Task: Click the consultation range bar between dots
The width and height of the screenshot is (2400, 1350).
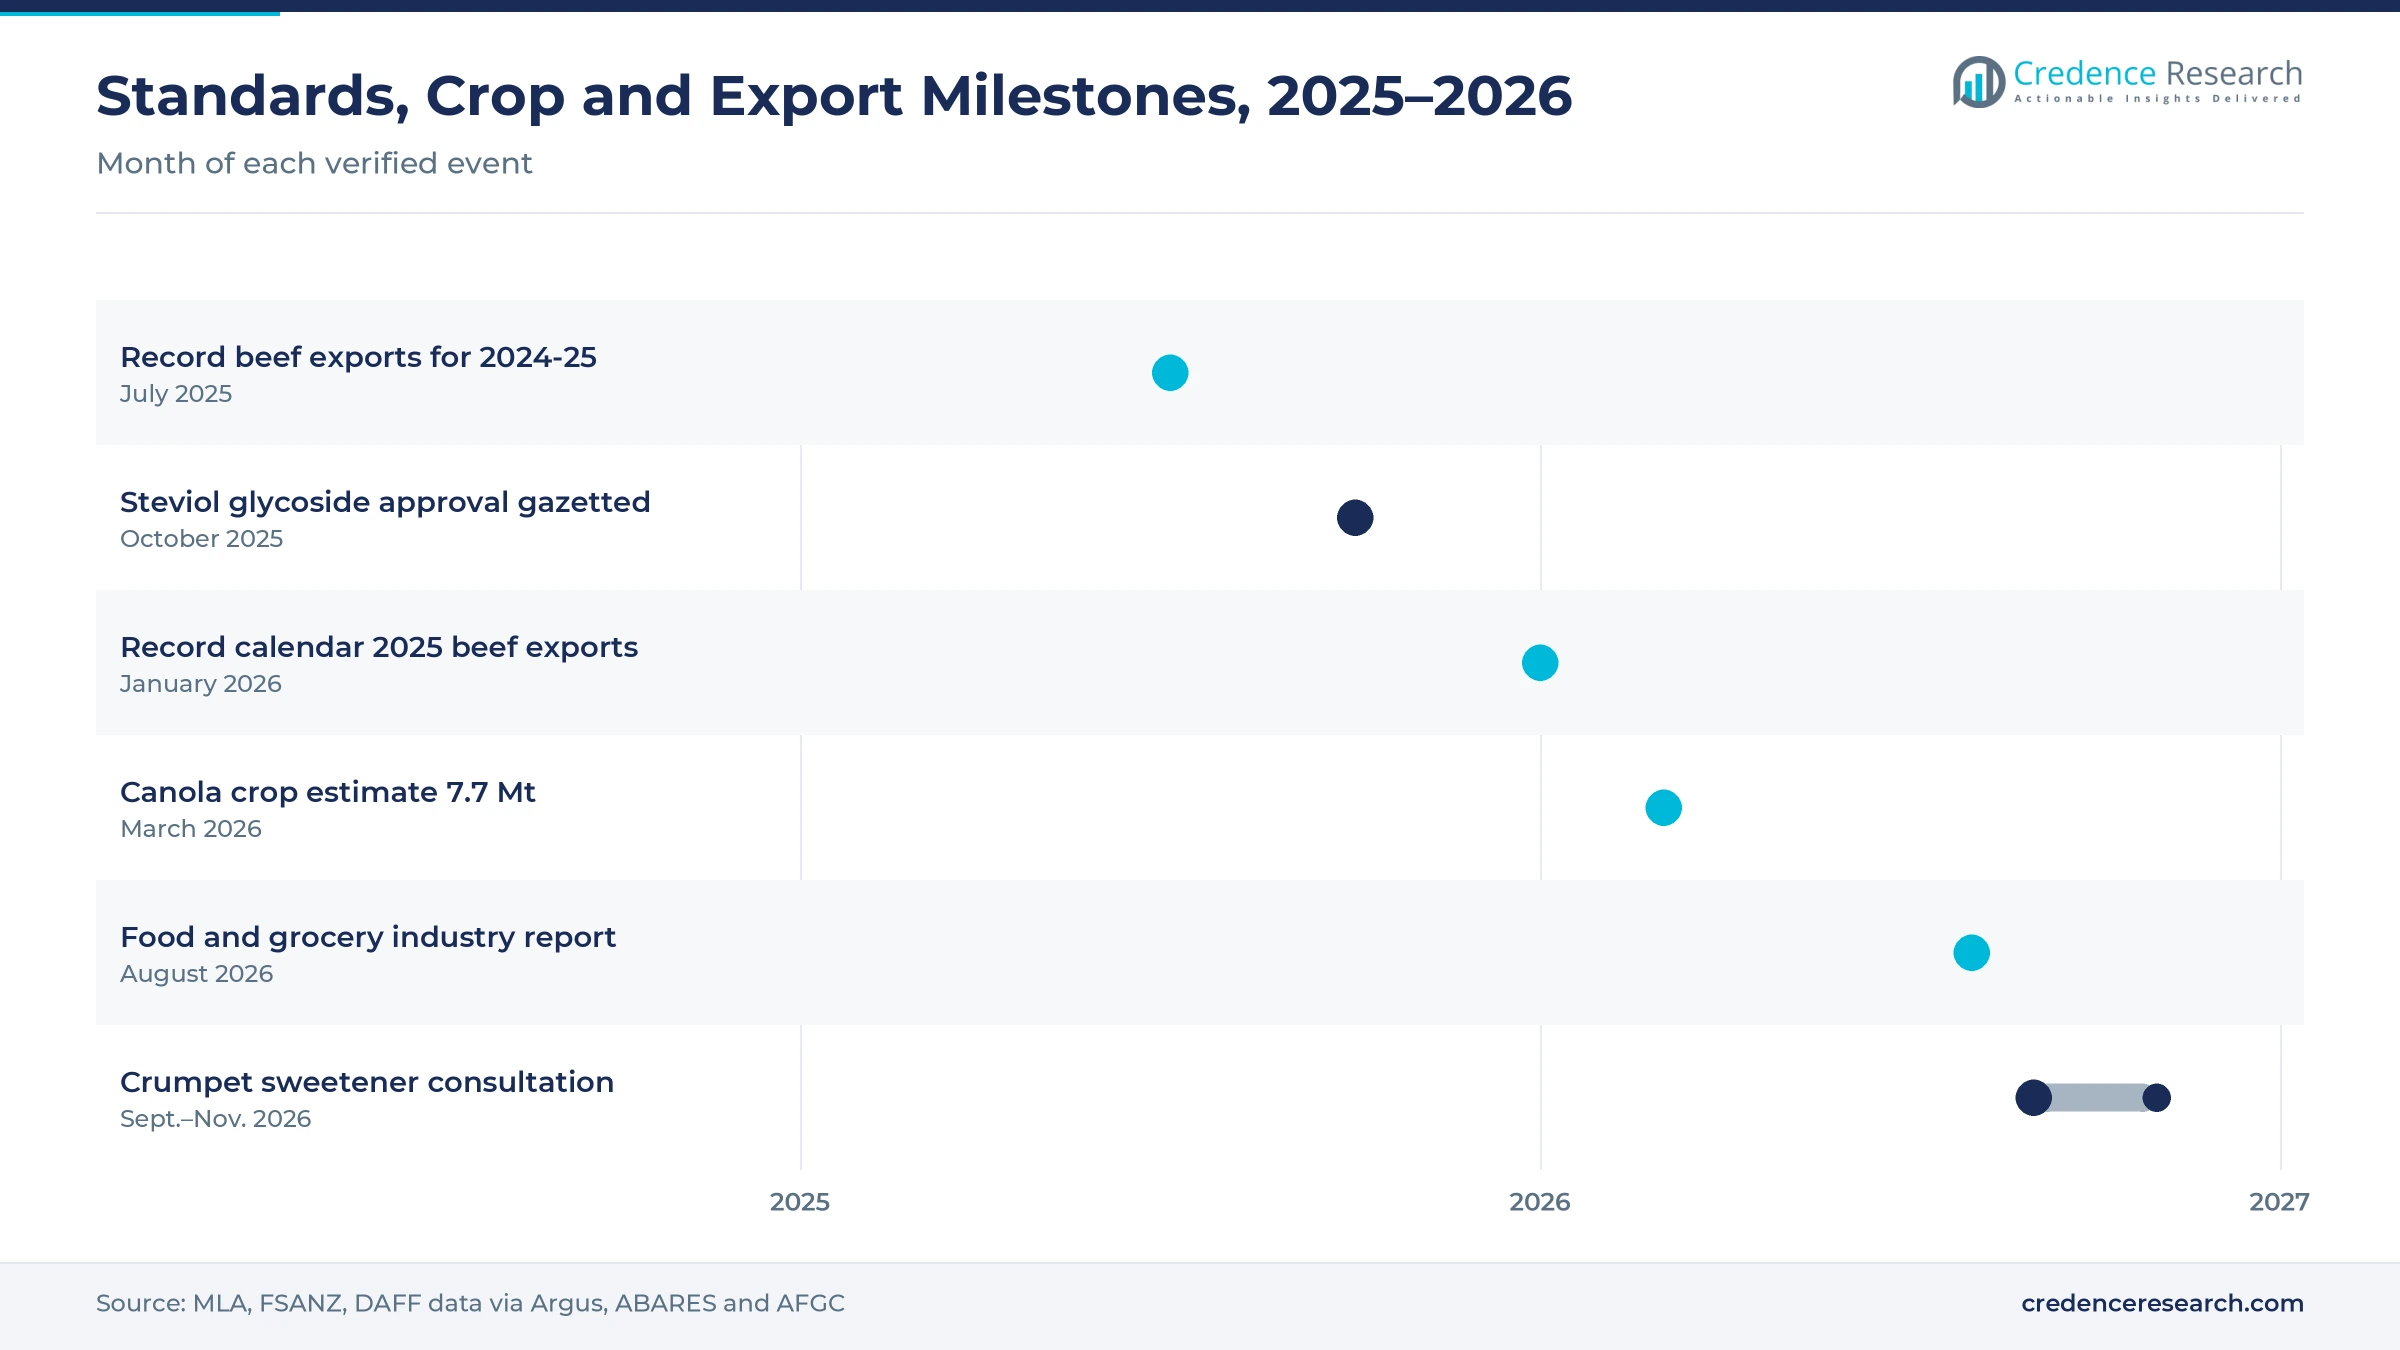Action: click(x=2096, y=1098)
